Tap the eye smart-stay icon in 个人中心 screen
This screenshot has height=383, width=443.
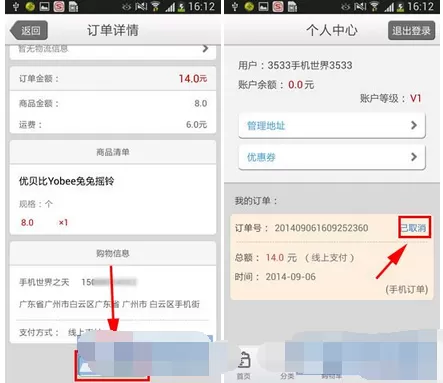pyautogui.click(x=346, y=7)
